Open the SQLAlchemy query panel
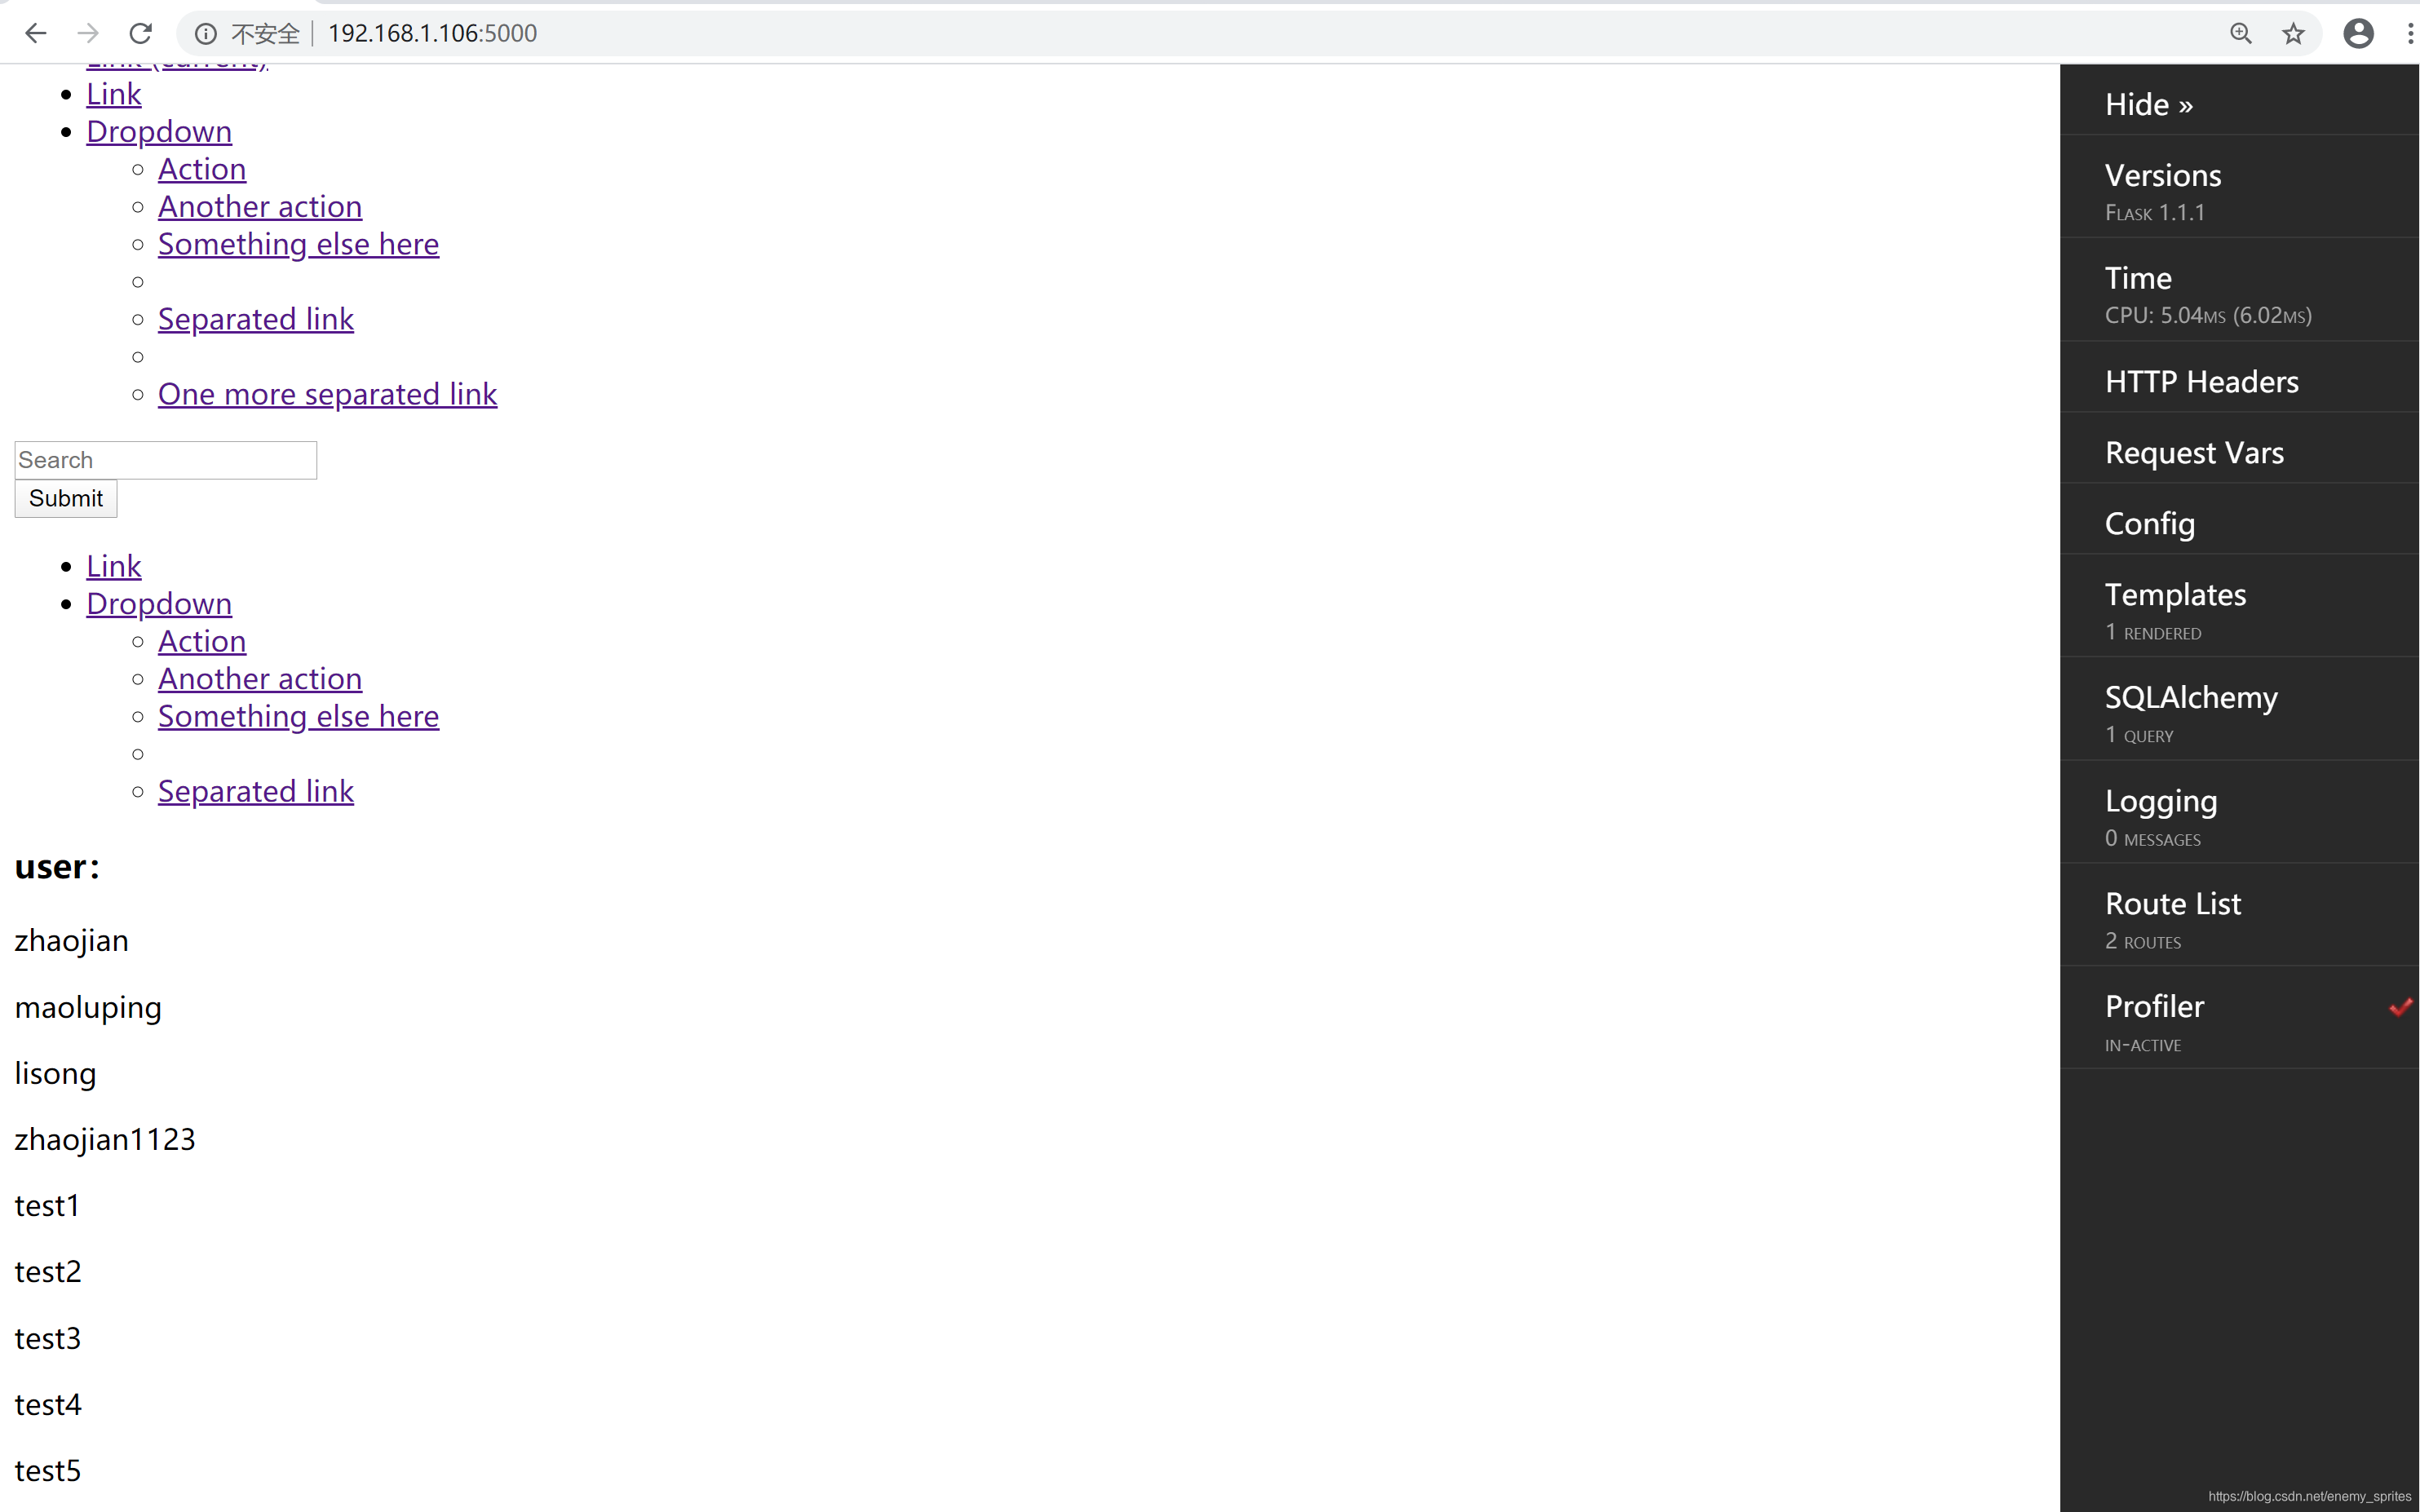The height and width of the screenshot is (1512, 2420). tap(2190, 698)
